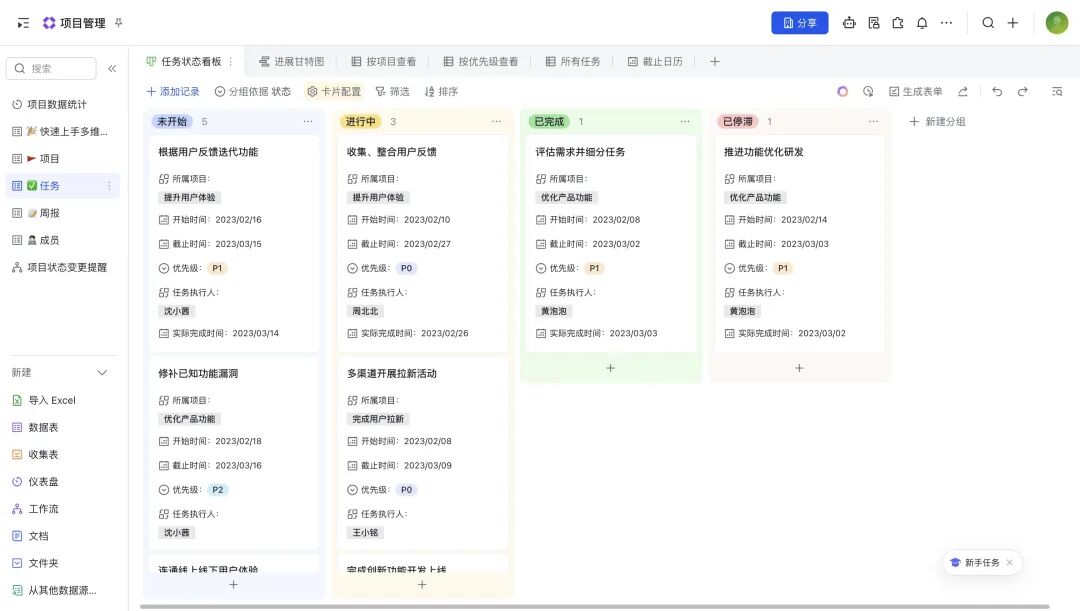Open the automation robot icon in header
The image size is (1080, 611).
(849, 23)
